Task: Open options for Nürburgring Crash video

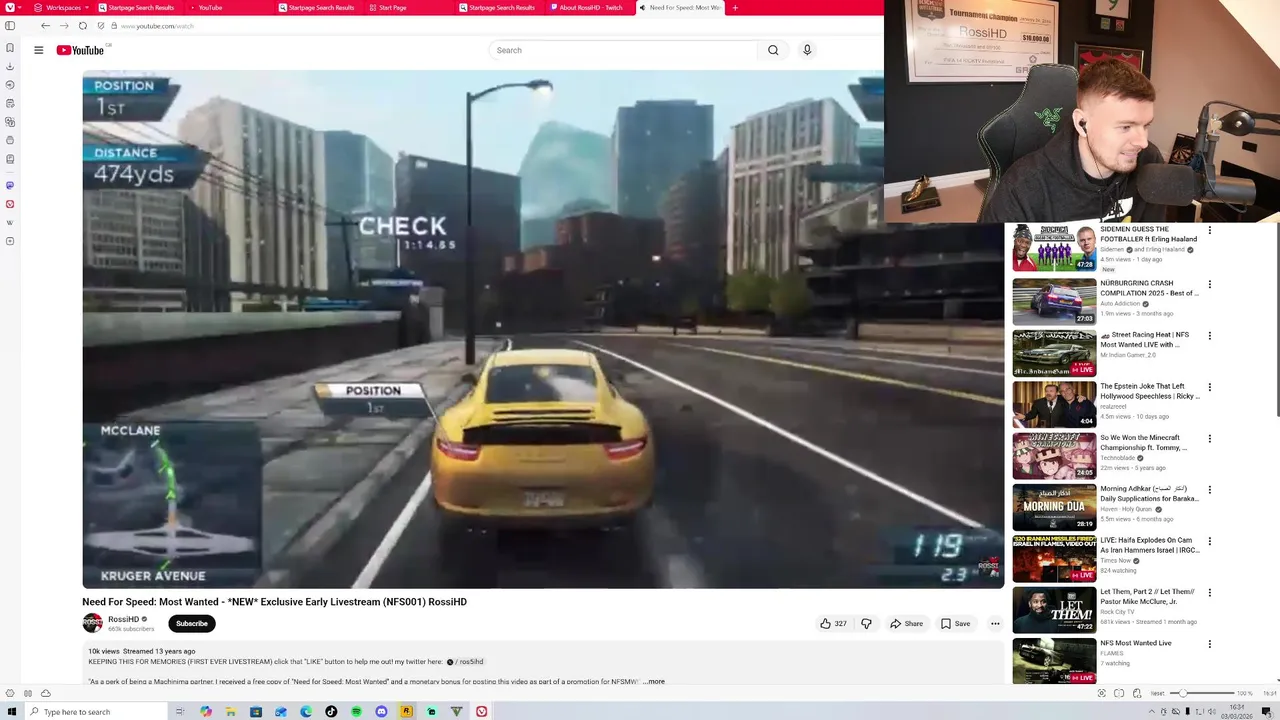Action: (x=1209, y=284)
